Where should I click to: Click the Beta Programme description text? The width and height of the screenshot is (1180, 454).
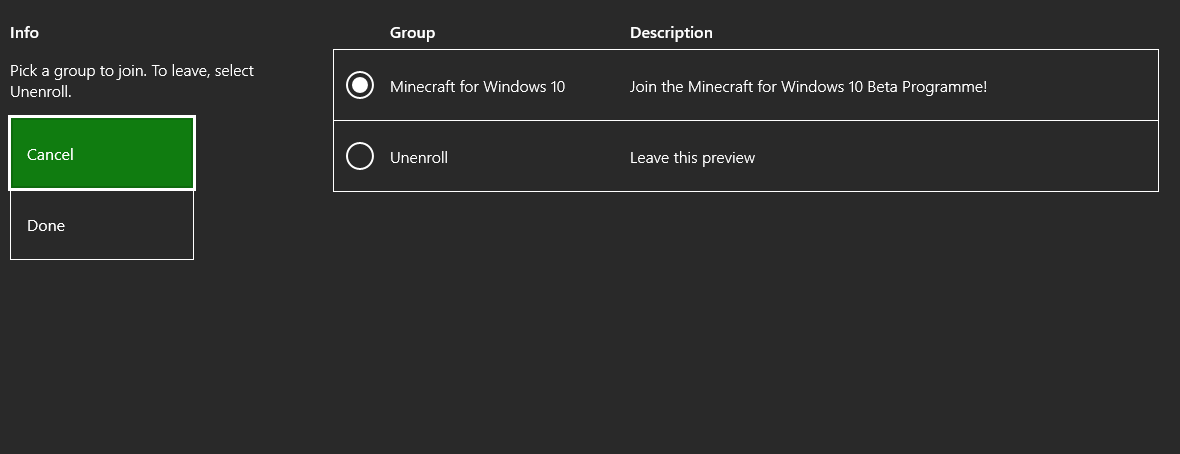(808, 87)
